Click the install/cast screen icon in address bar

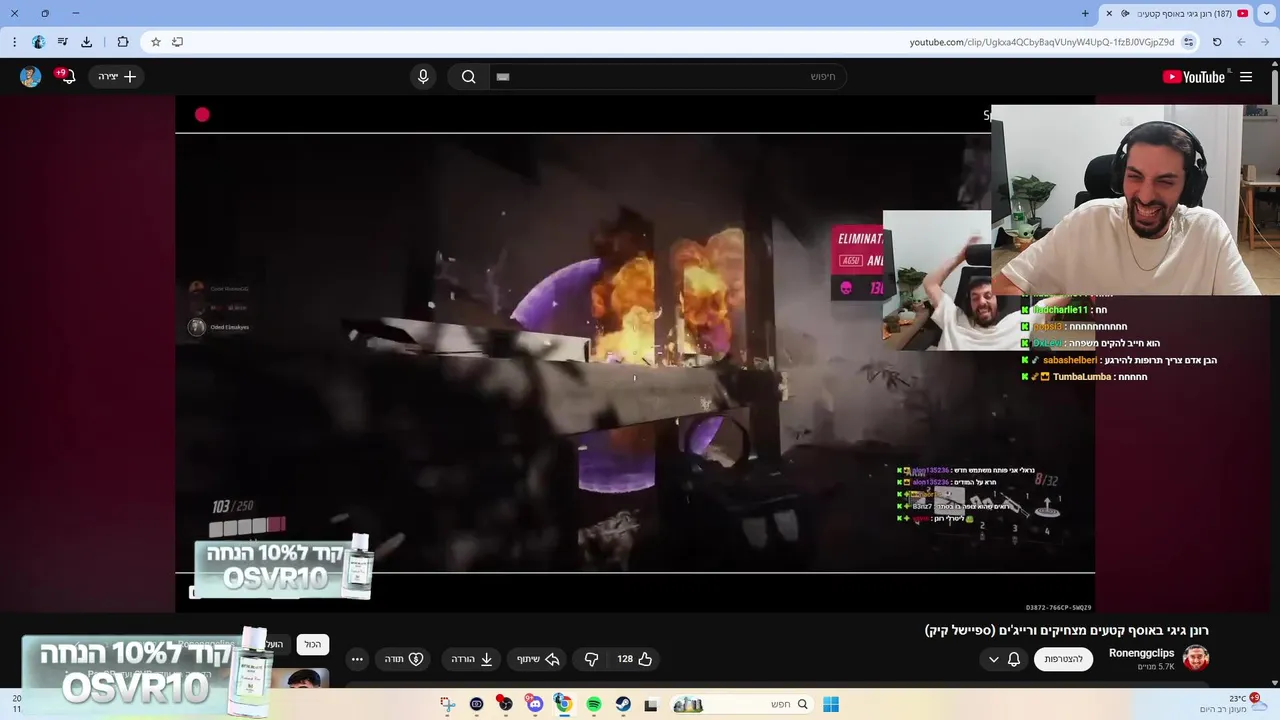(x=177, y=42)
